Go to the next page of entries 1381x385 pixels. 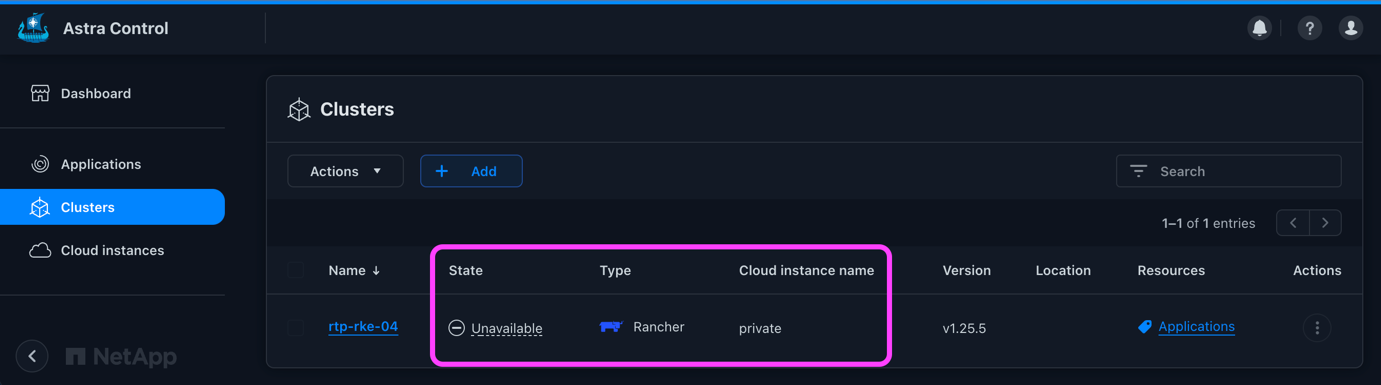1326,223
